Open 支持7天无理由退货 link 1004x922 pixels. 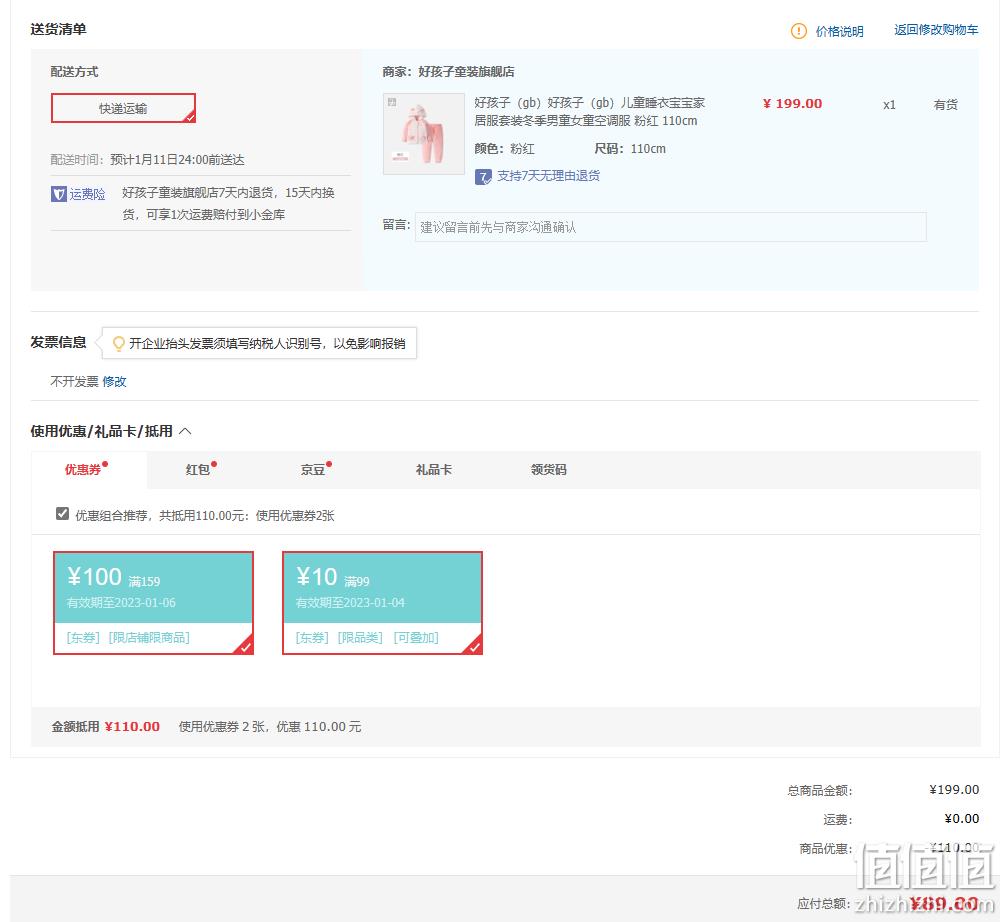[548, 176]
